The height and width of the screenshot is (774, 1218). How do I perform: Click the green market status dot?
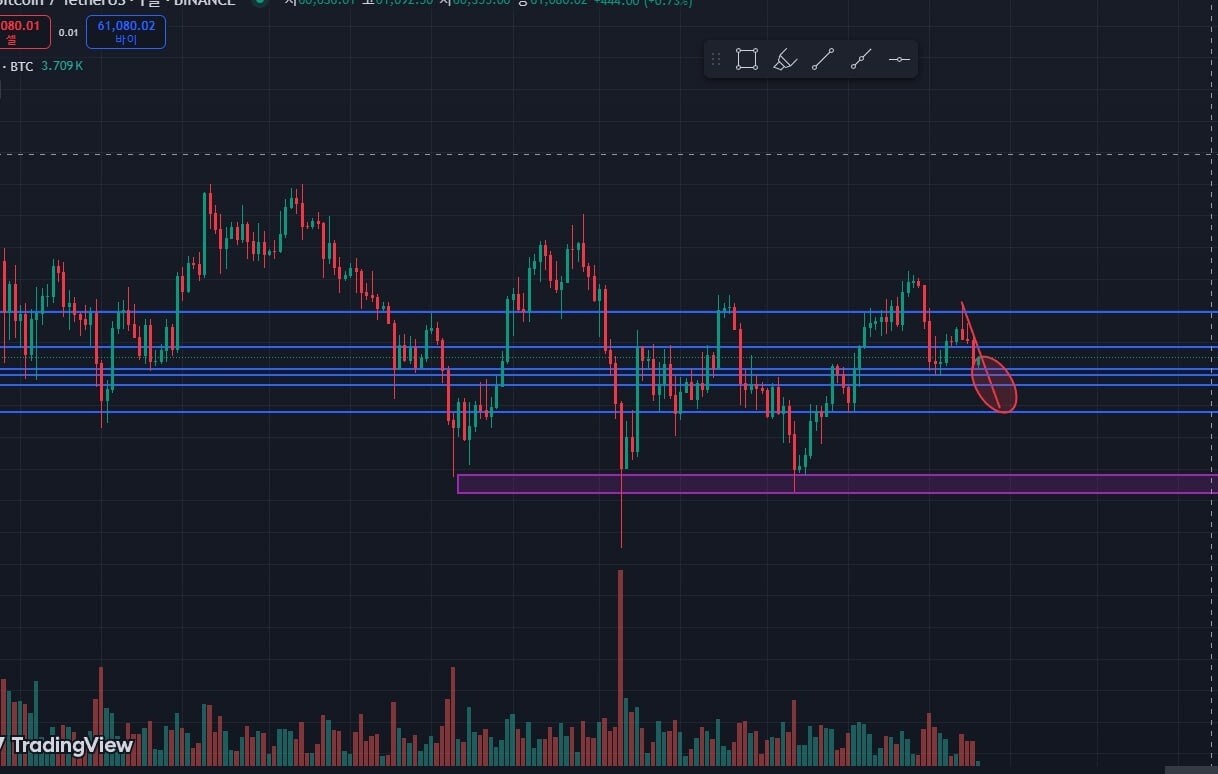260,2
